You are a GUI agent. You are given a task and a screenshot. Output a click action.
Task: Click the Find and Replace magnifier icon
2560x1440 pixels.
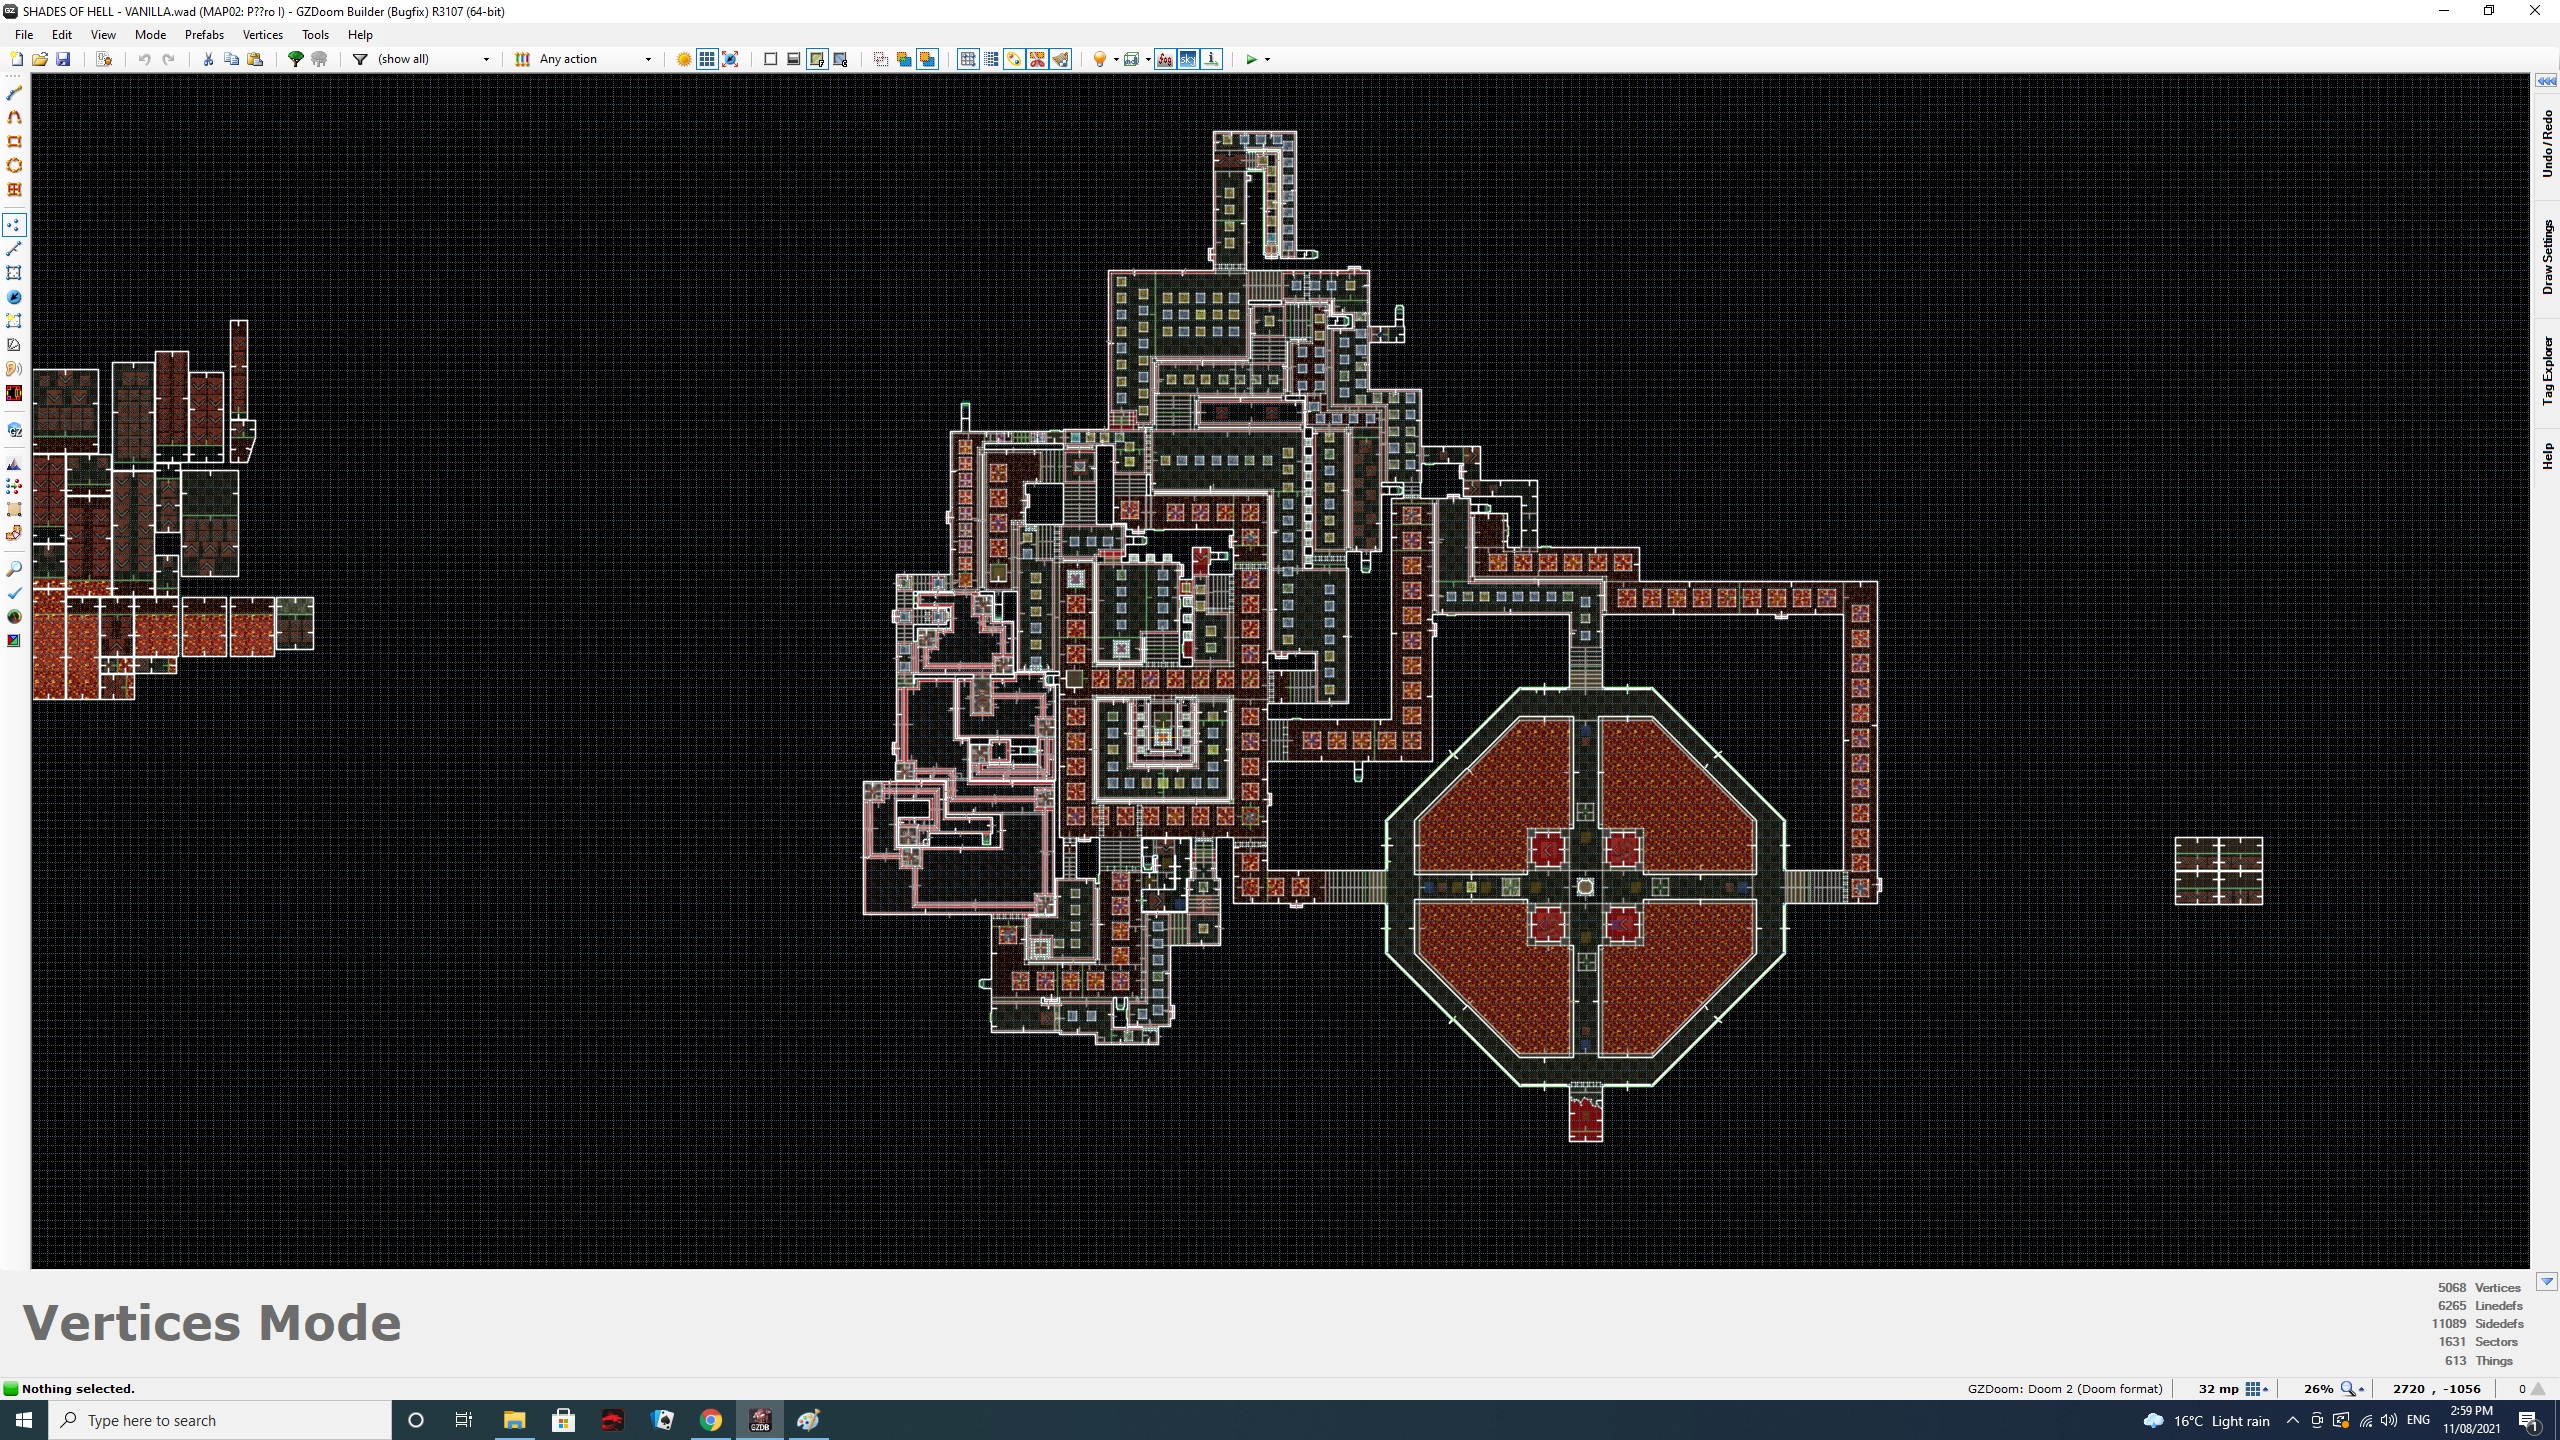pyautogui.click(x=14, y=568)
